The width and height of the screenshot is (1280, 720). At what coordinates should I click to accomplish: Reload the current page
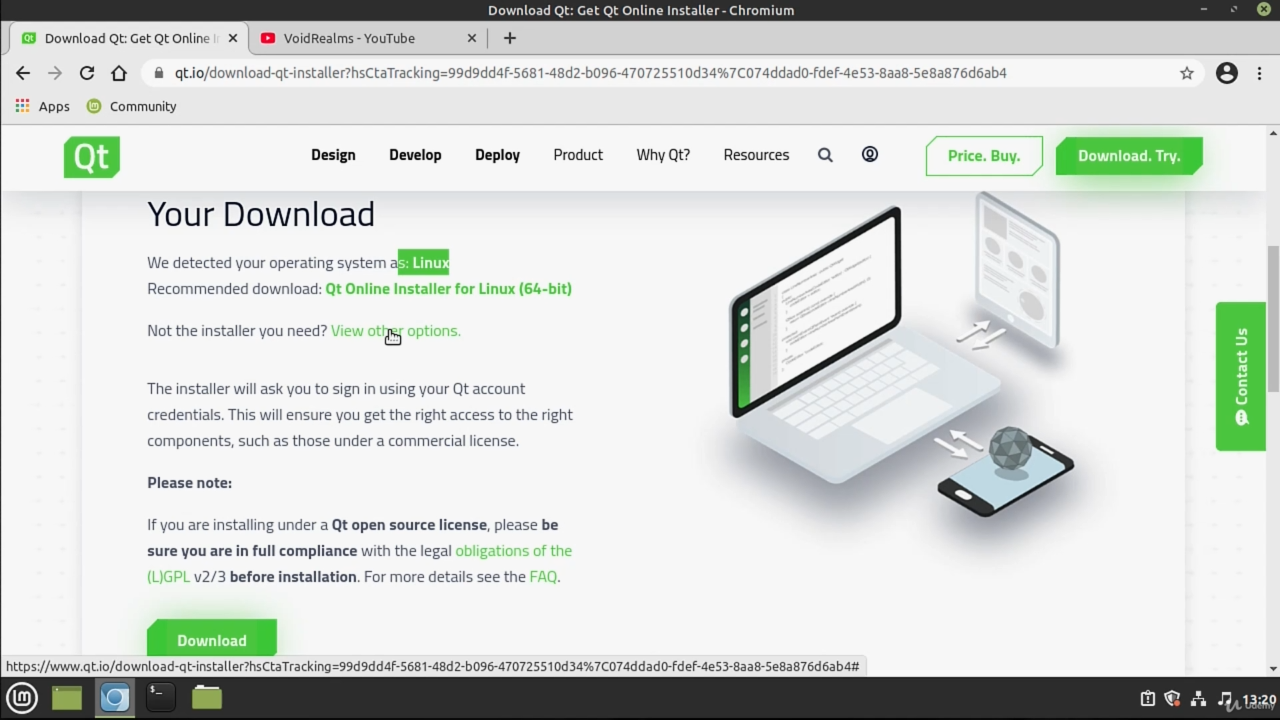tap(87, 73)
